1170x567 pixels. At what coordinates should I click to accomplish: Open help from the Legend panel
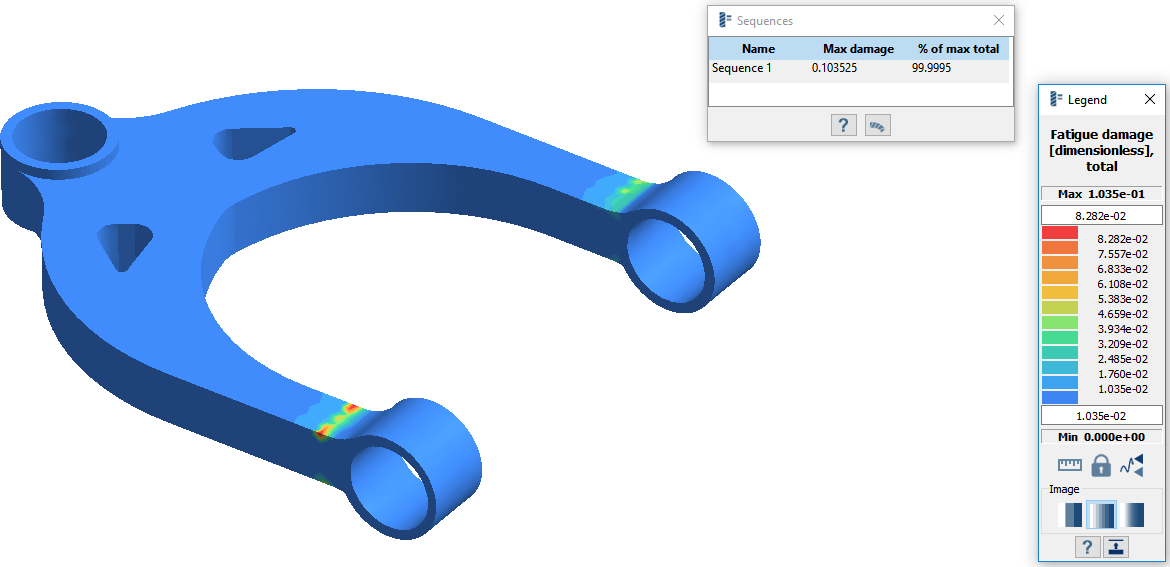pos(1087,547)
